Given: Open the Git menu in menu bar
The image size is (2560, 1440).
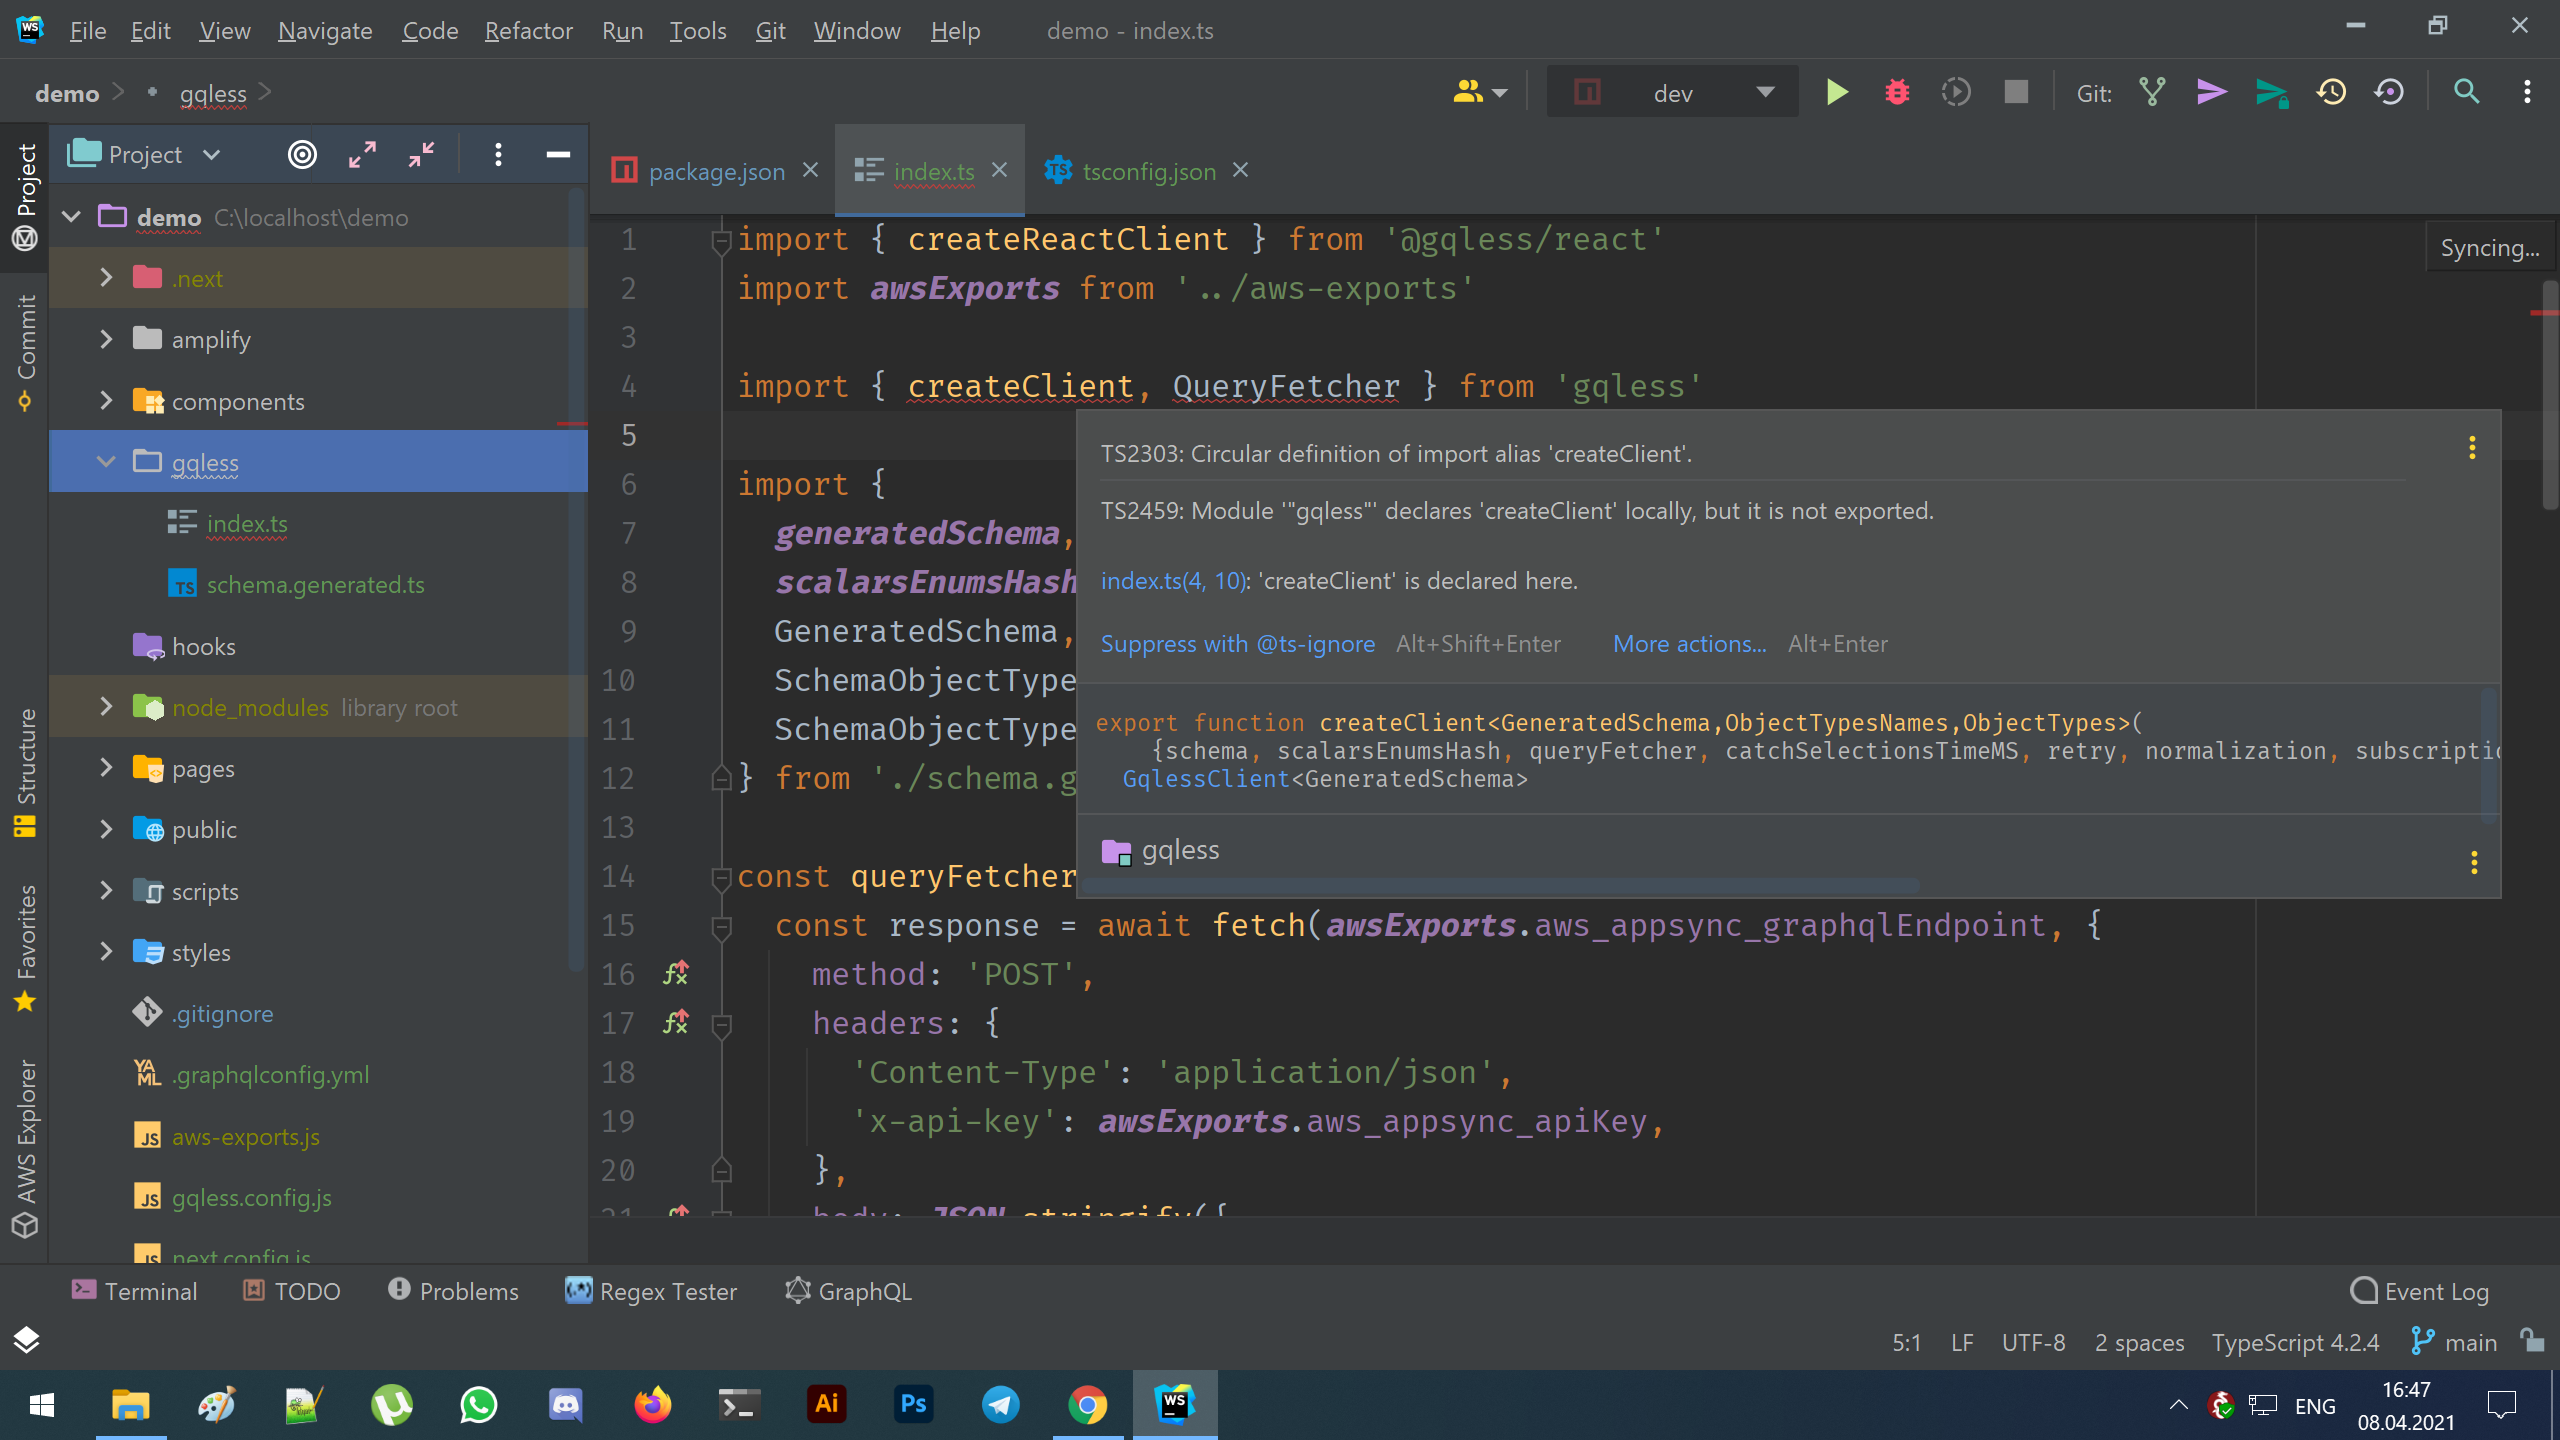Looking at the screenshot, I should coord(770,30).
